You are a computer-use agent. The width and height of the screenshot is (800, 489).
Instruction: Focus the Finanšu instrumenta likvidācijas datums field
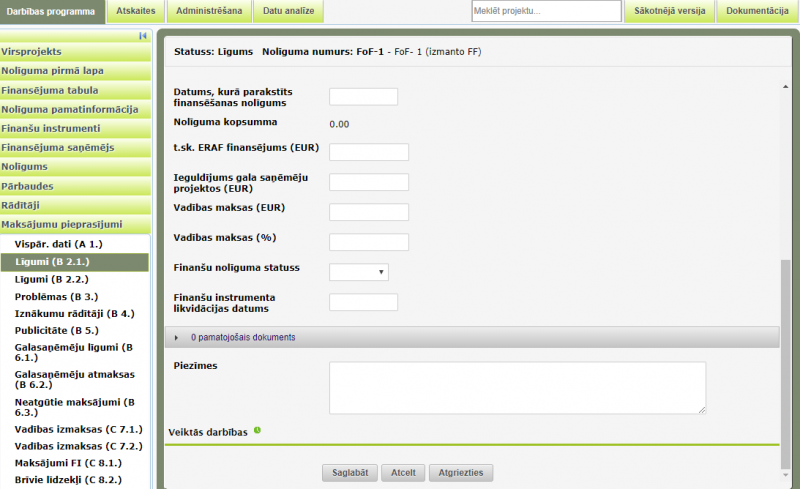click(x=363, y=302)
